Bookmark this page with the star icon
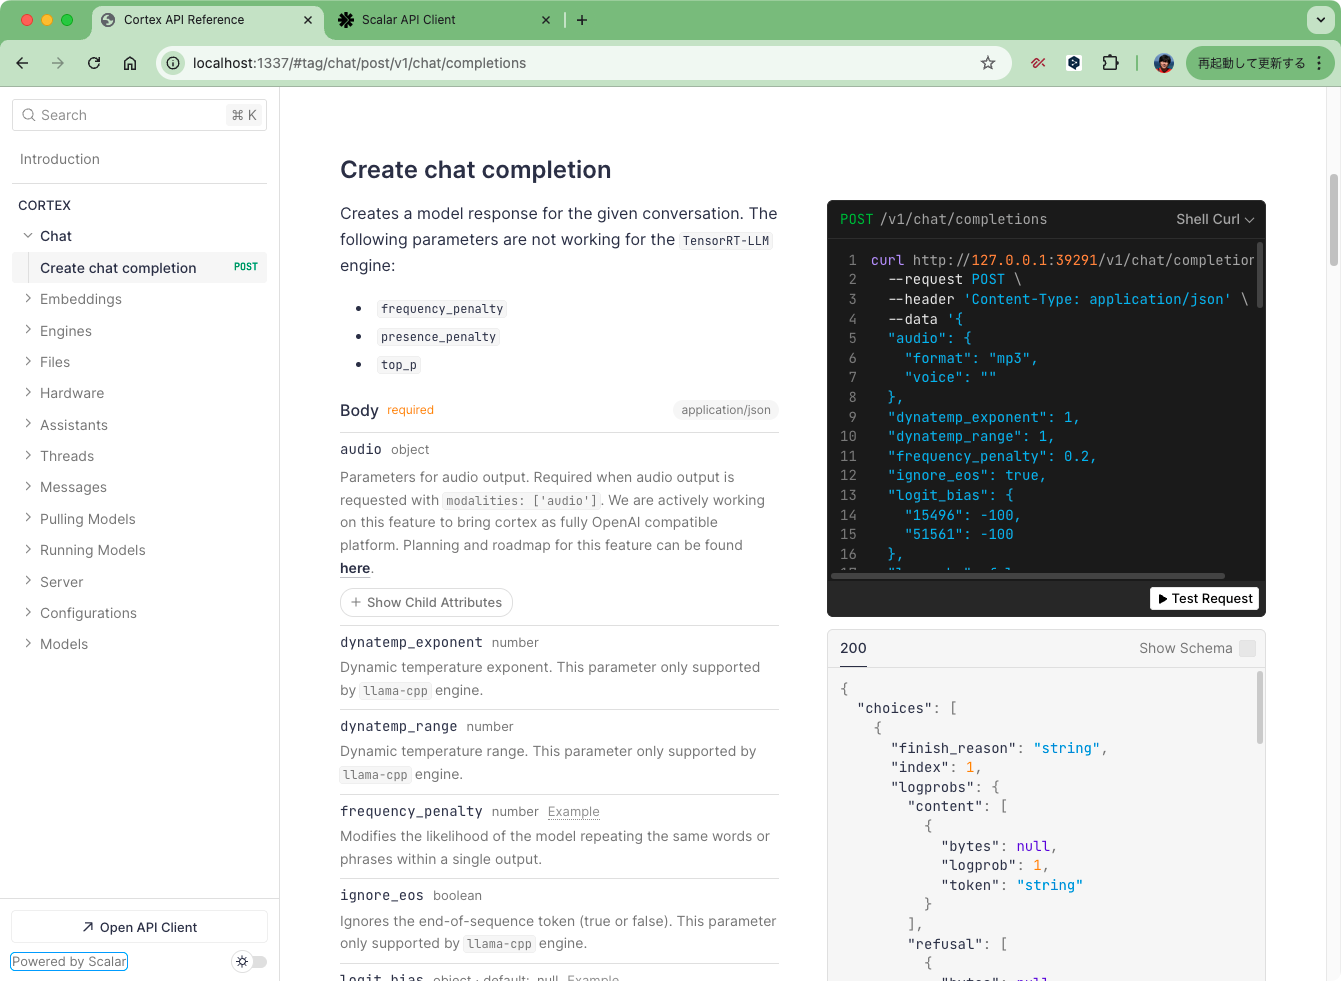Viewport: 1341px width, 981px height. tap(988, 63)
